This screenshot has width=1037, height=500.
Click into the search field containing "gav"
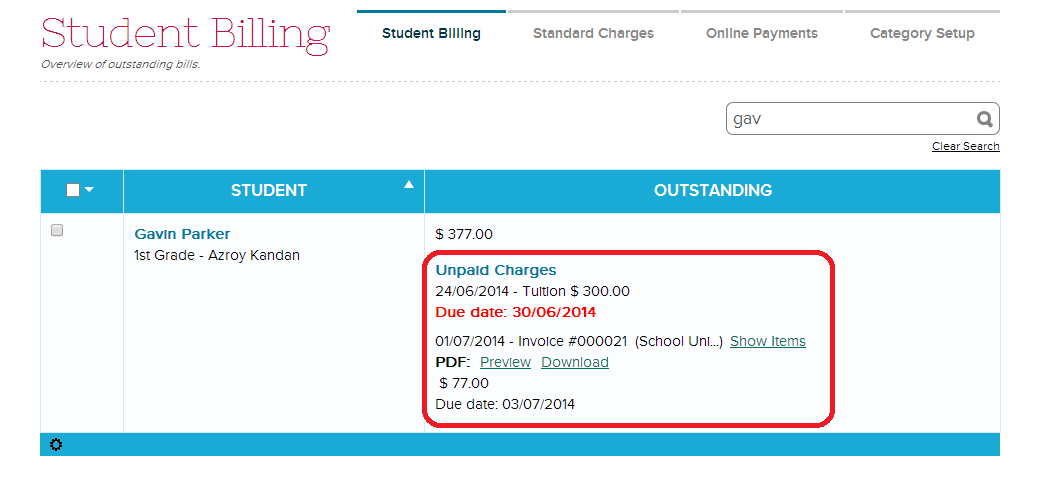(850, 119)
